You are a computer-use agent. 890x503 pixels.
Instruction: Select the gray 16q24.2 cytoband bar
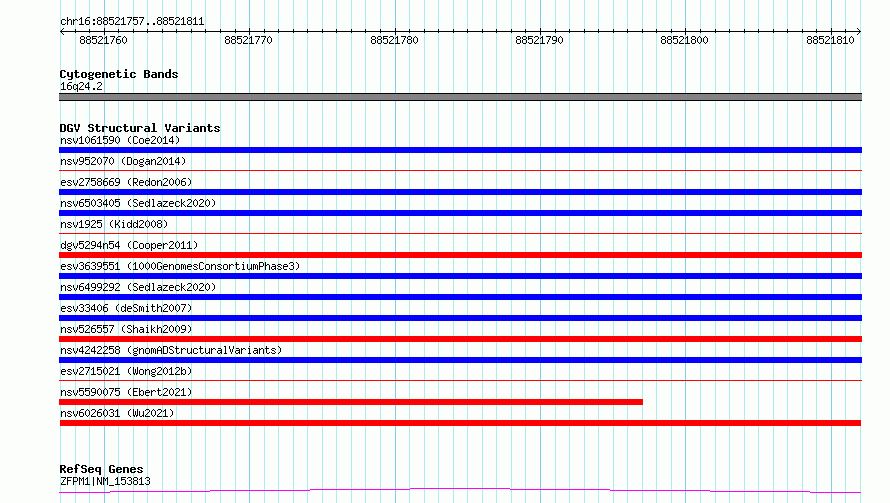click(460, 97)
